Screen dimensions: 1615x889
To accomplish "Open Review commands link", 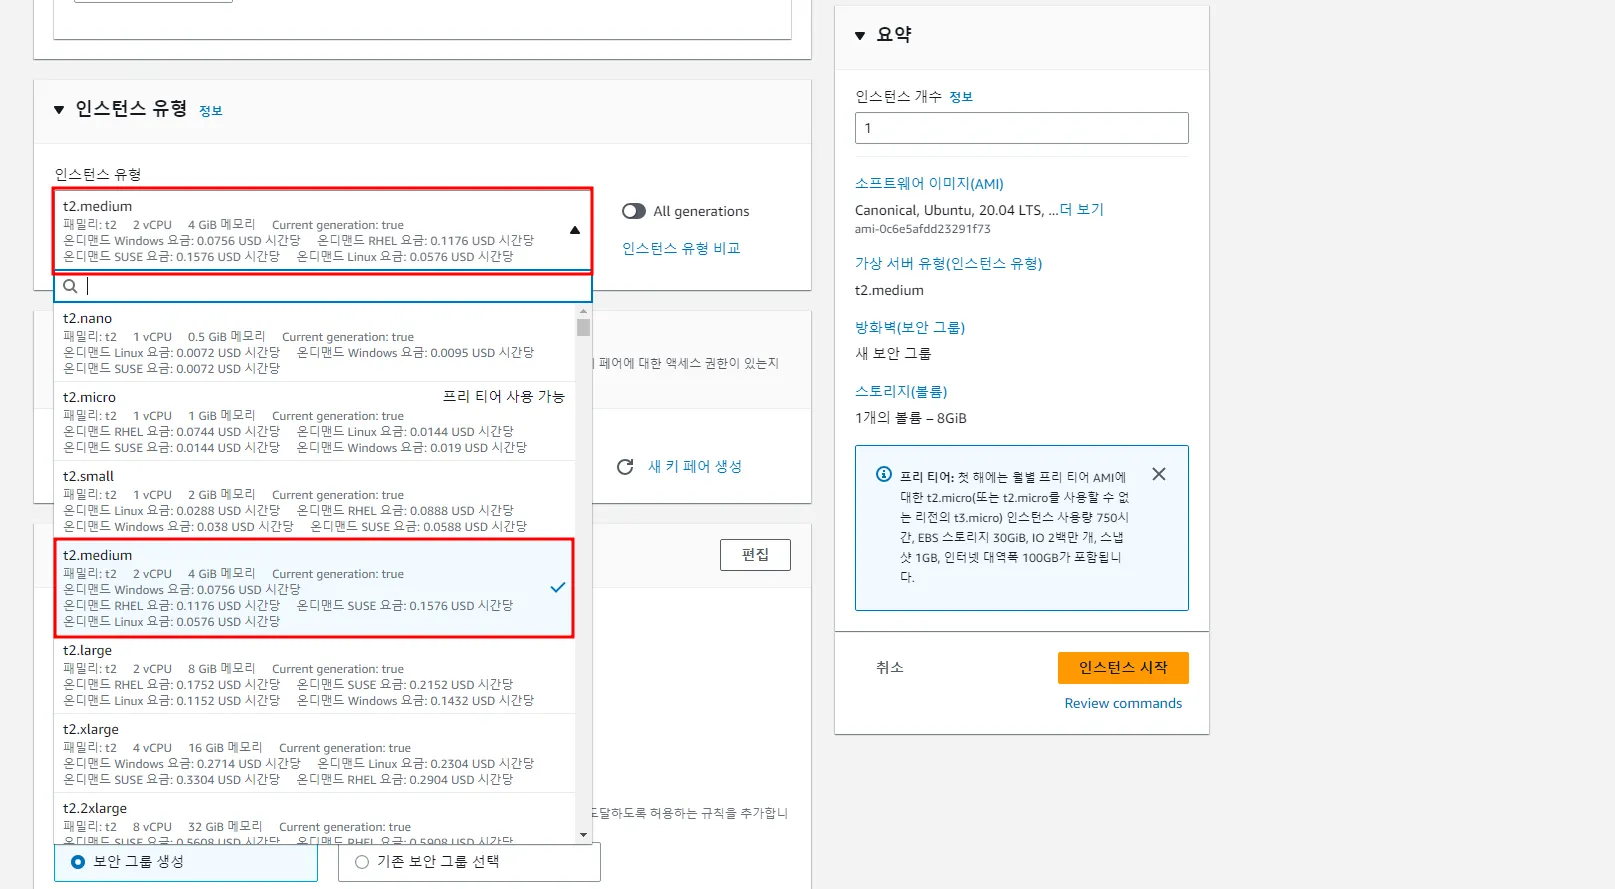I will click(1123, 703).
